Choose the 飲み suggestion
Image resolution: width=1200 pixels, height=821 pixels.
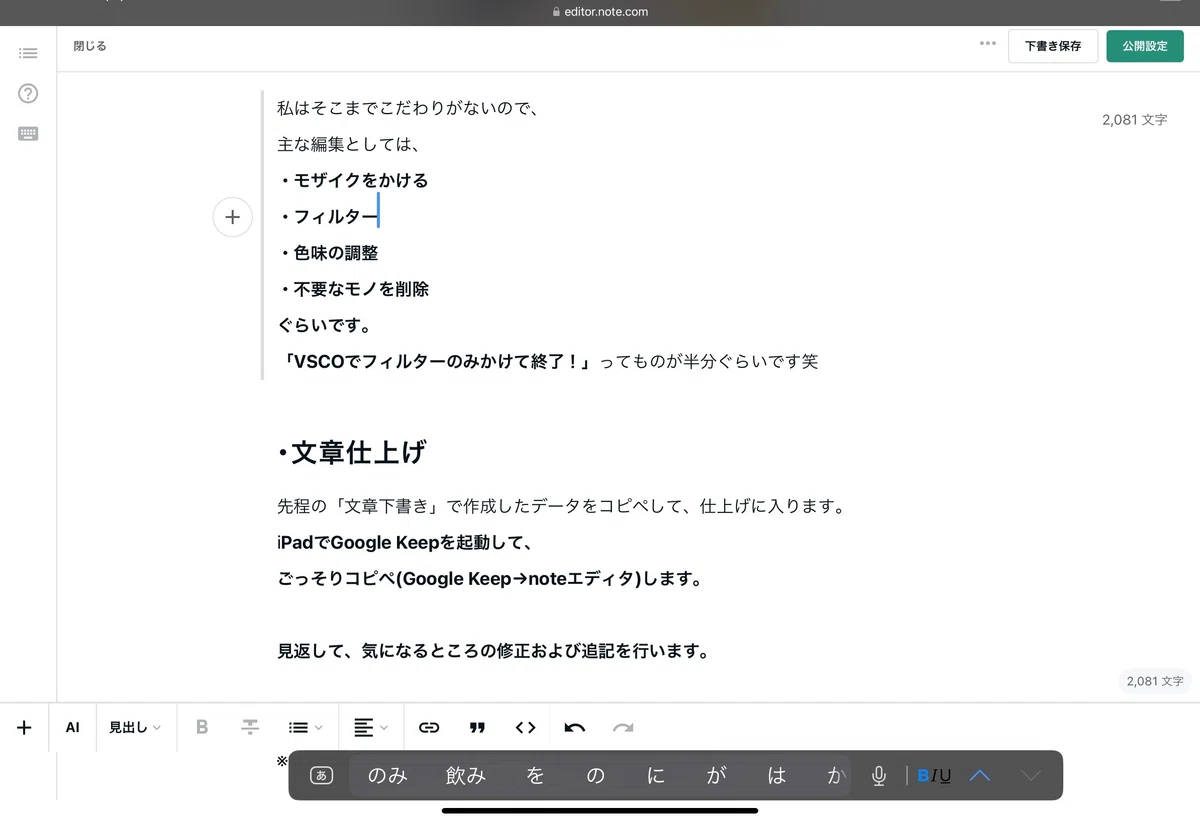tap(466, 775)
